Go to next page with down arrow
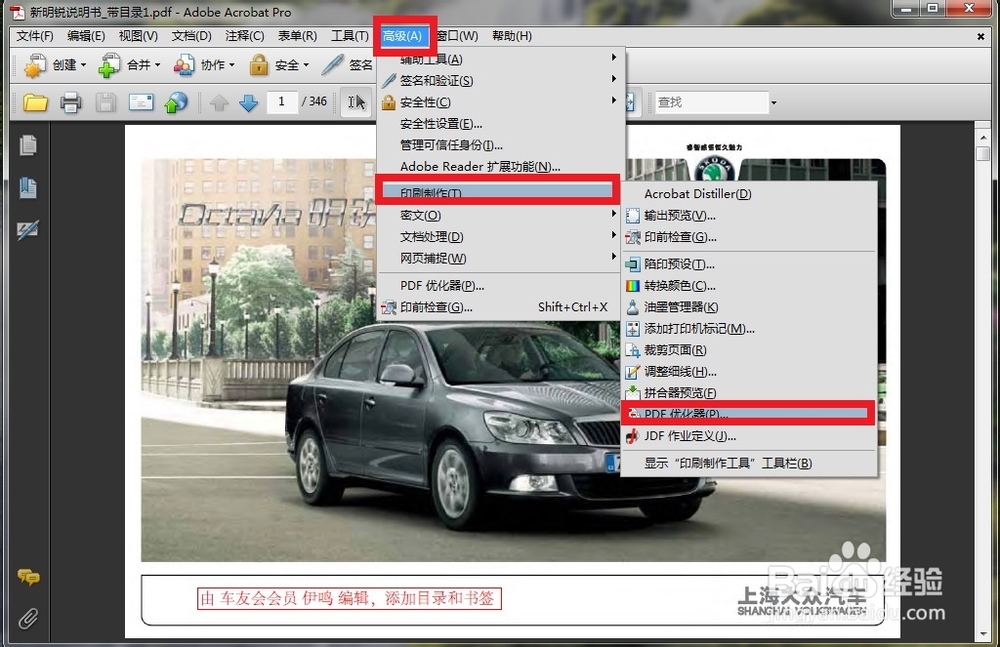The height and width of the screenshot is (647, 1000). point(249,101)
